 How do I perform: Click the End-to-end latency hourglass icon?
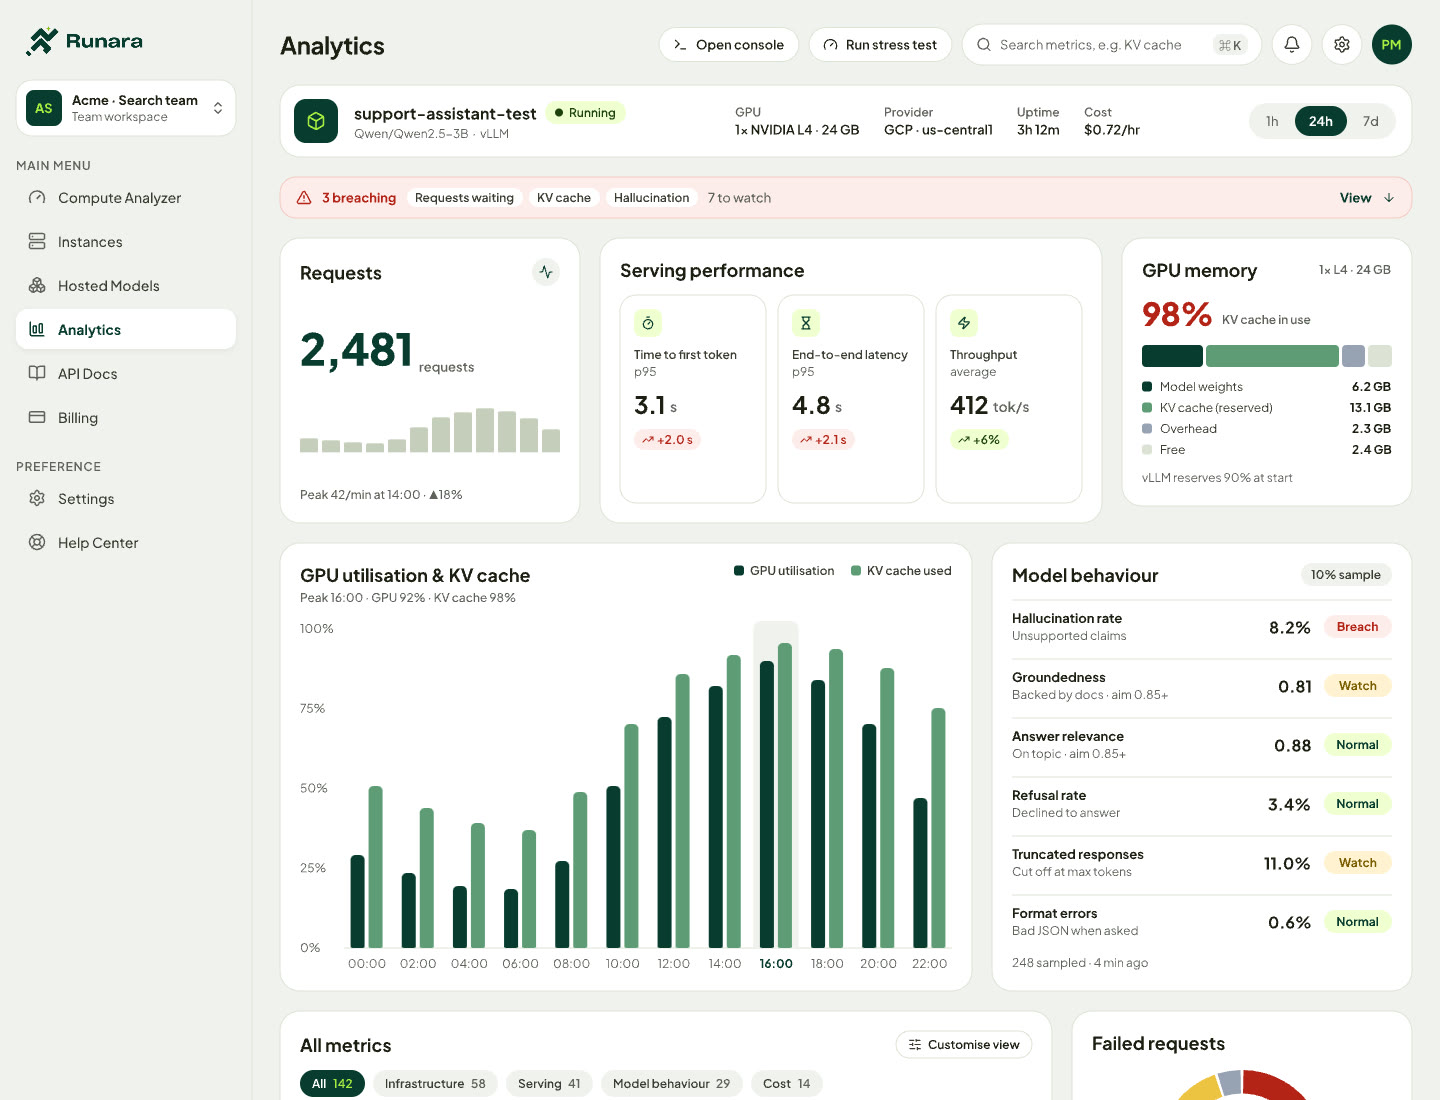pos(806,323)
